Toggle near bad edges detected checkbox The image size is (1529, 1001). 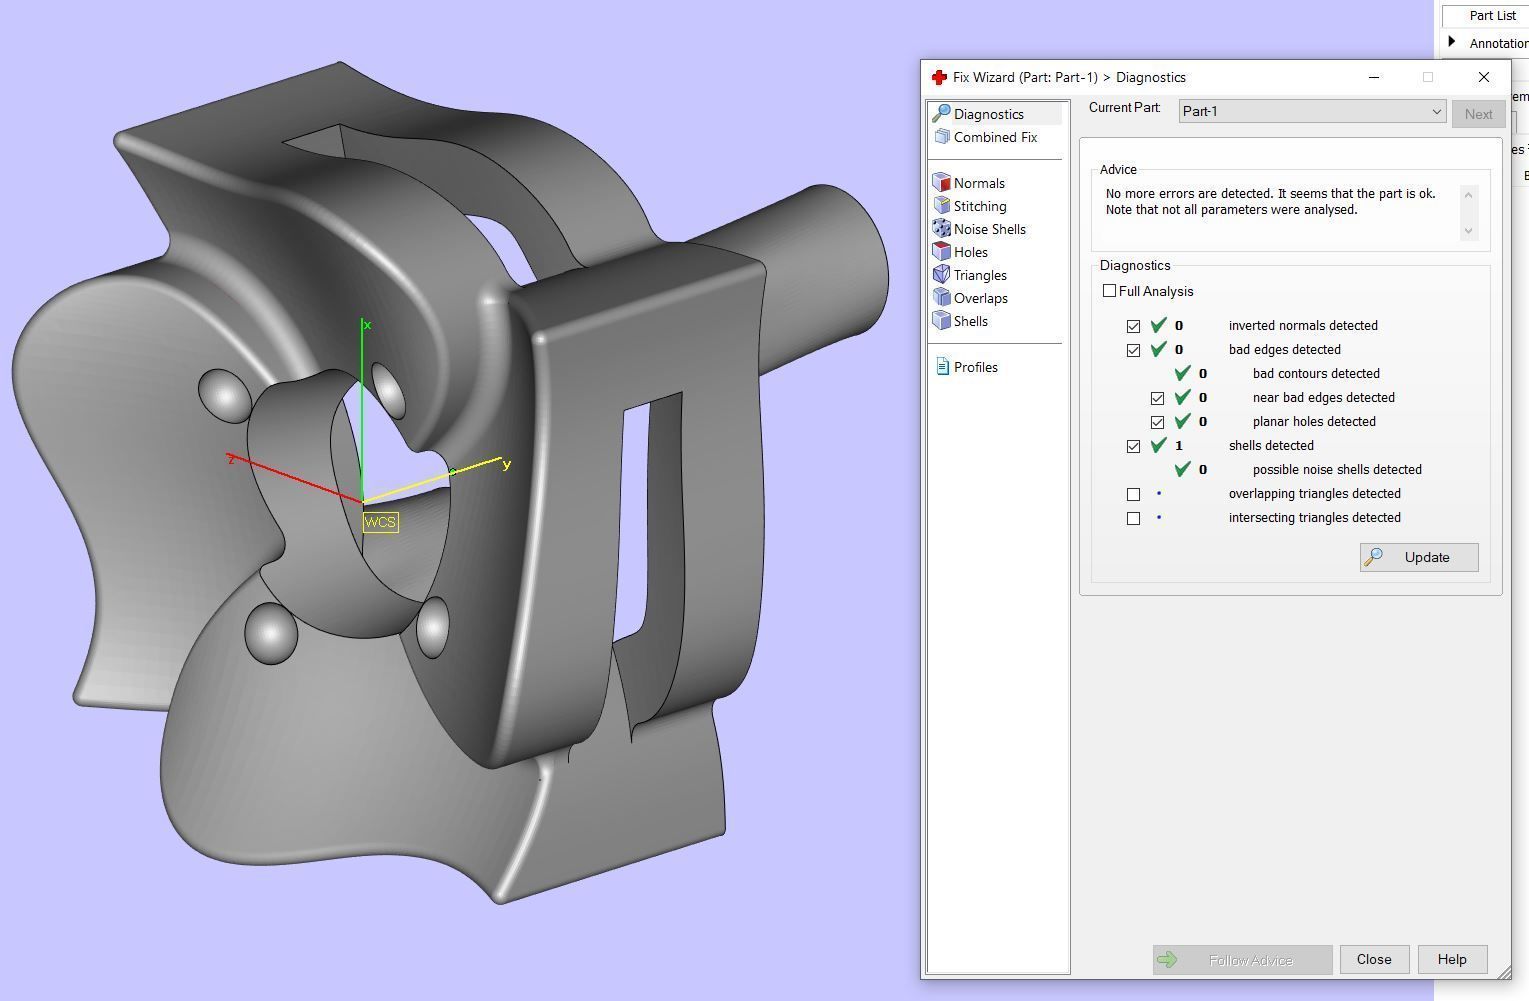coord(1157,398)
